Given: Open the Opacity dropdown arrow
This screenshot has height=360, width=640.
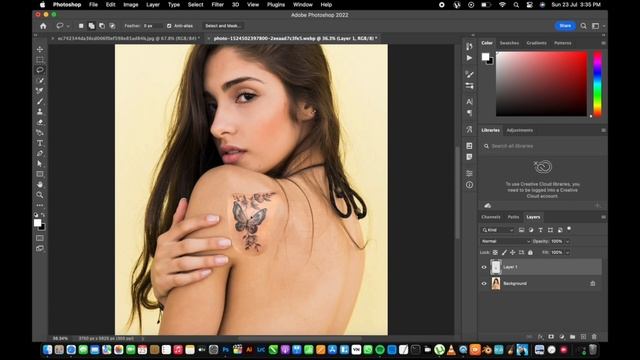Looking at the screenshot, I should point(567,241).
